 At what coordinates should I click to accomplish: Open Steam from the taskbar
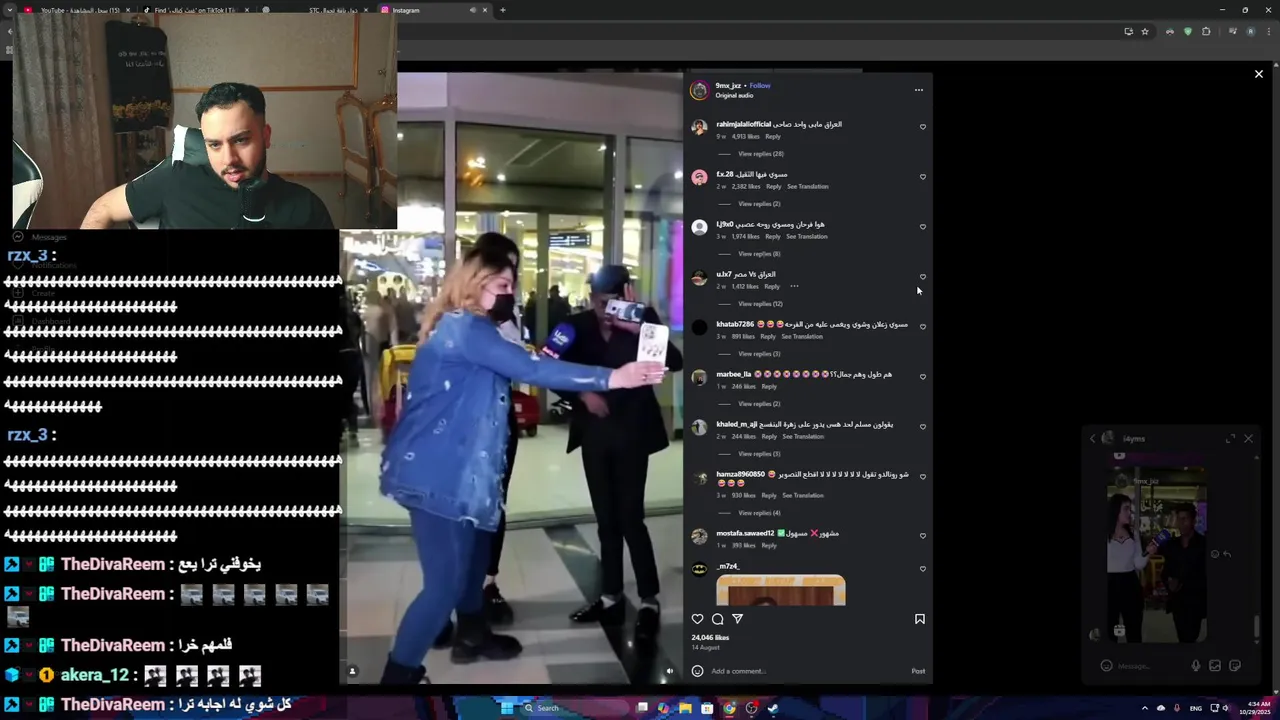(773, 708)
